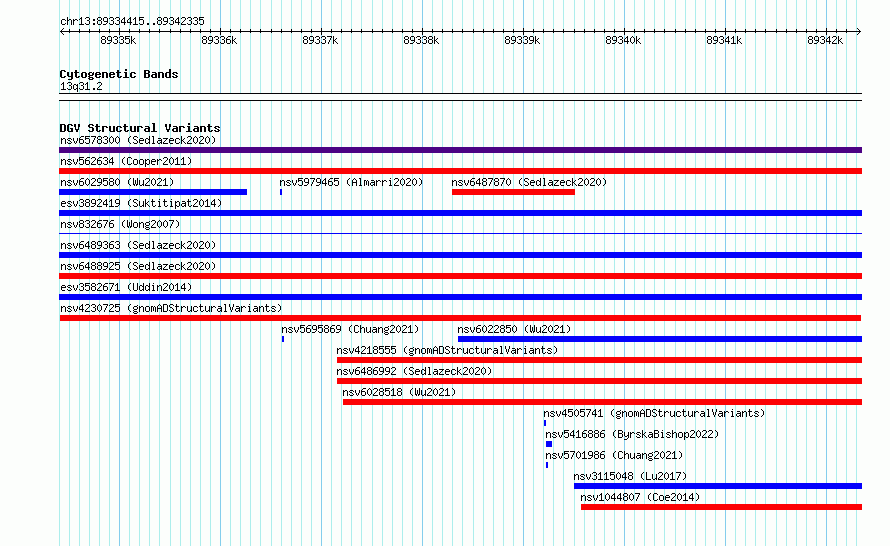890x546 pixels.
Task: Click the tiny blue nsv4505741 marker
Action: (x=545, y=423)
